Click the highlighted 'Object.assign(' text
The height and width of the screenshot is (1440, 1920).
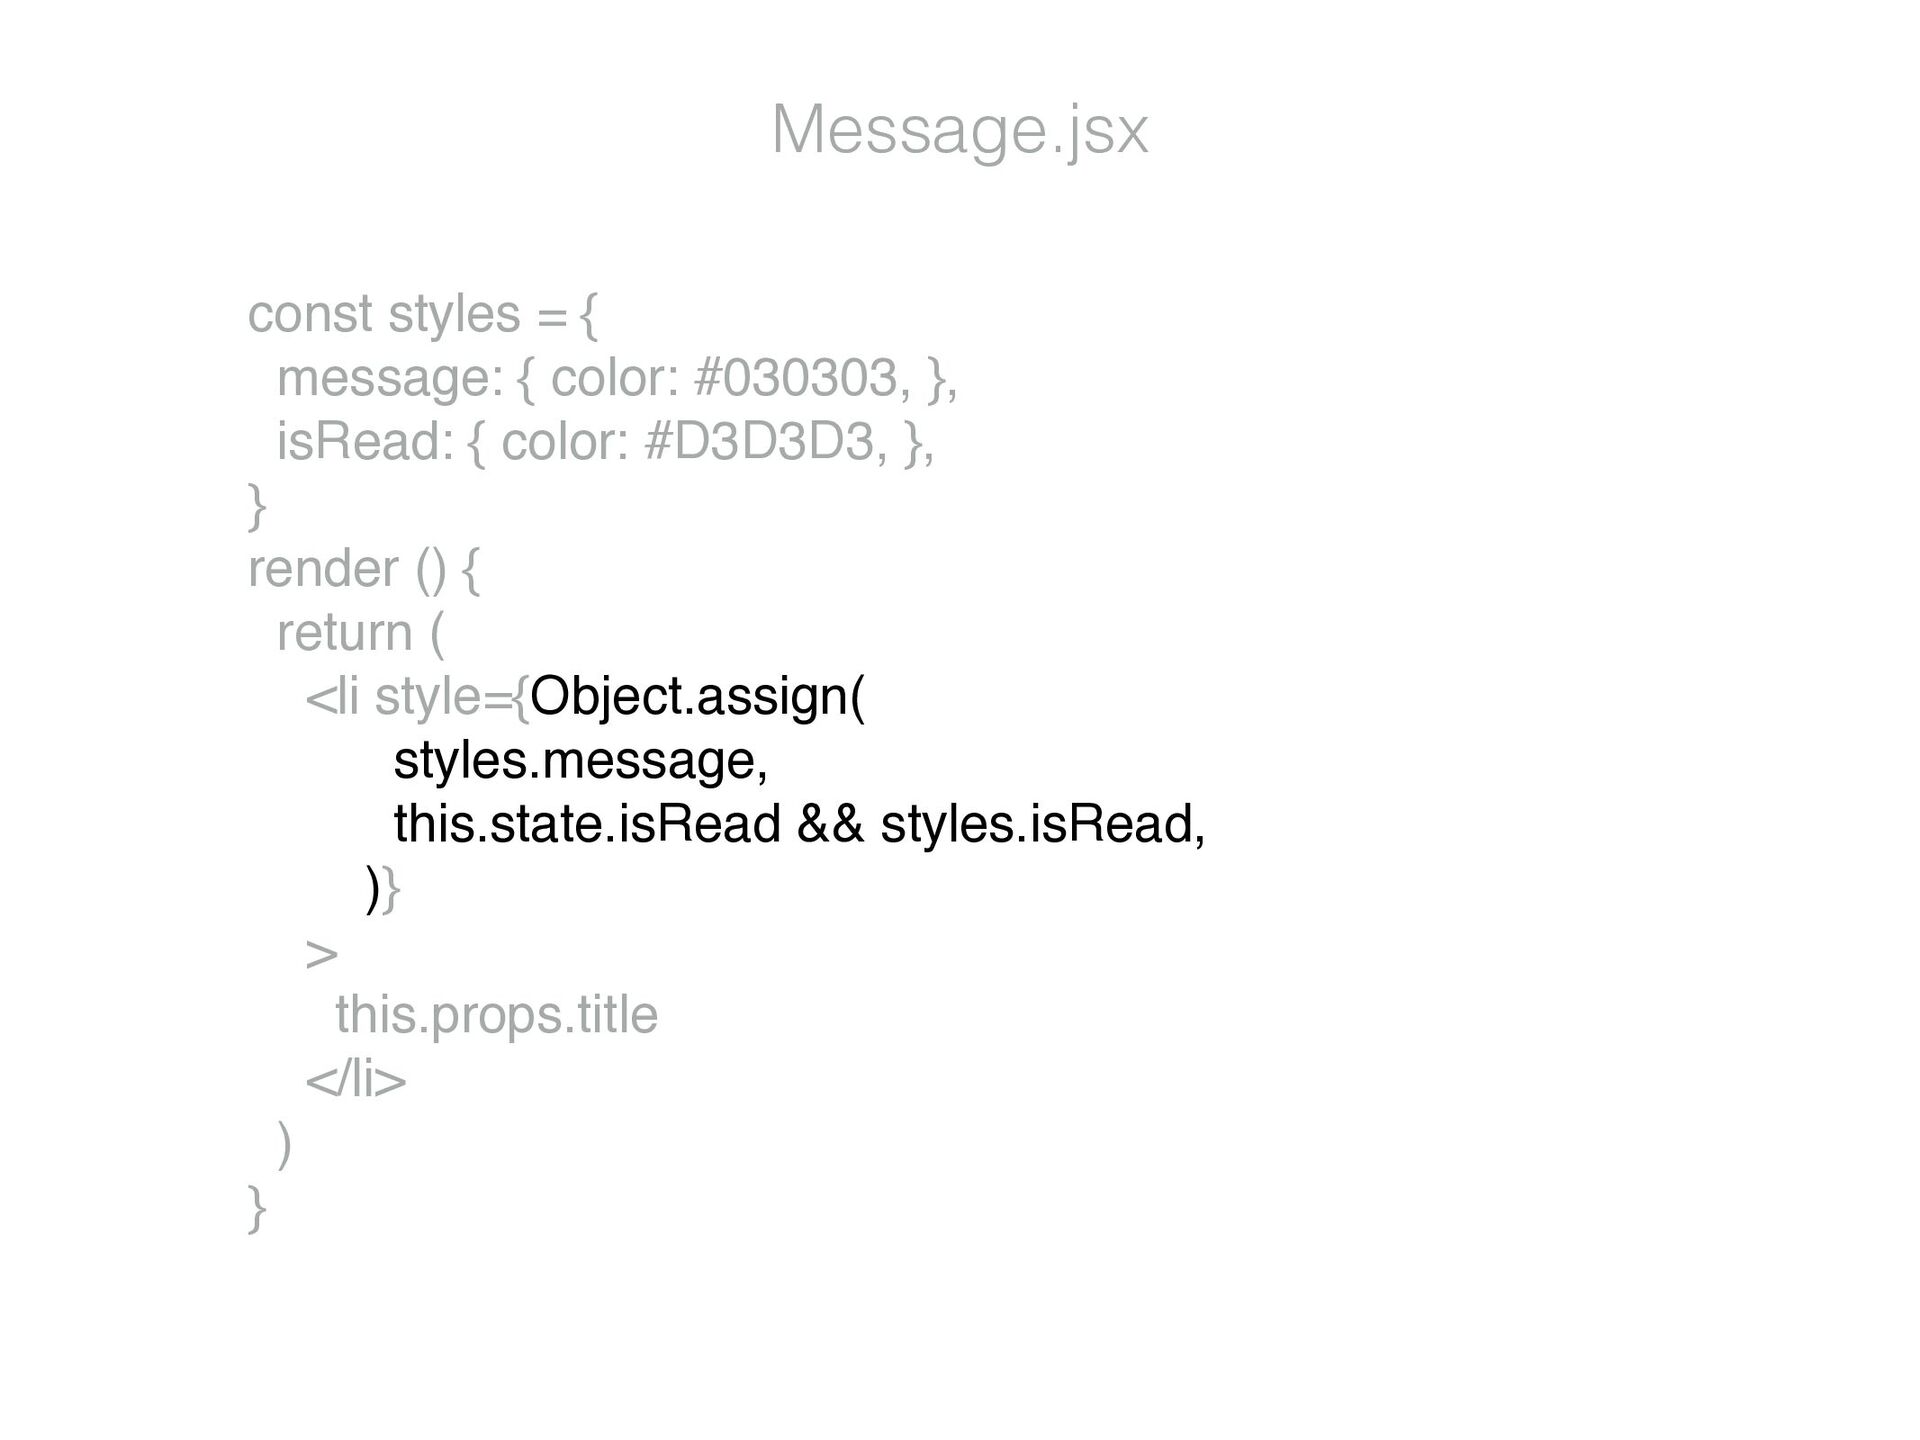pyautogui.click(x=697, y=697)
